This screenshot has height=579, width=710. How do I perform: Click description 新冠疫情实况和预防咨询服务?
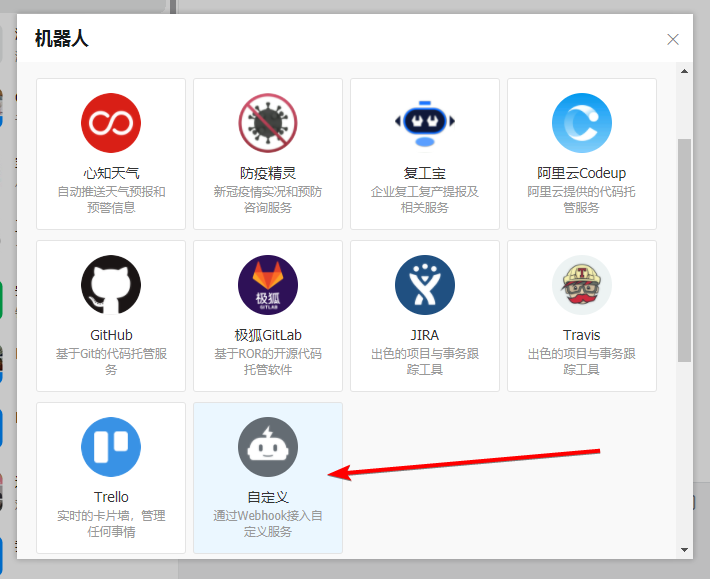click(x=268, y=200)
